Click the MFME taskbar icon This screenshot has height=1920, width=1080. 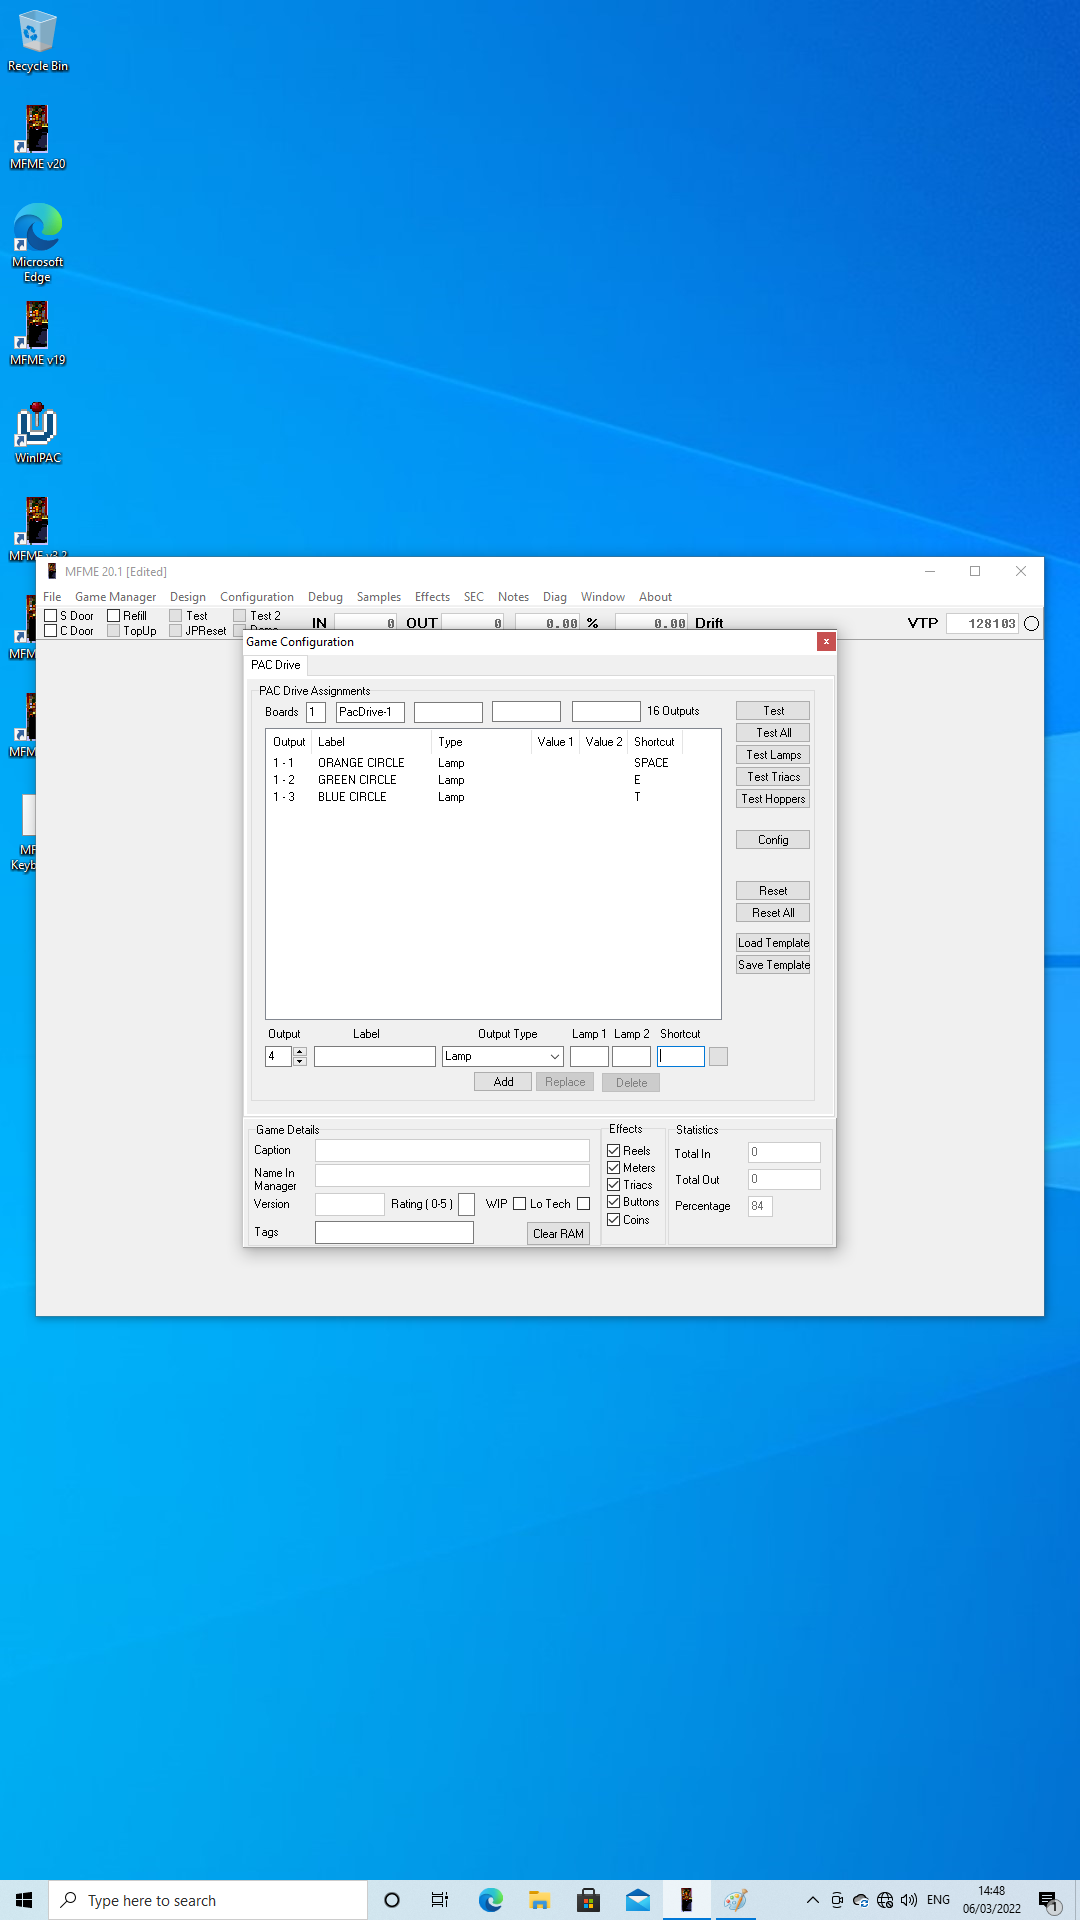[686, 1900]
